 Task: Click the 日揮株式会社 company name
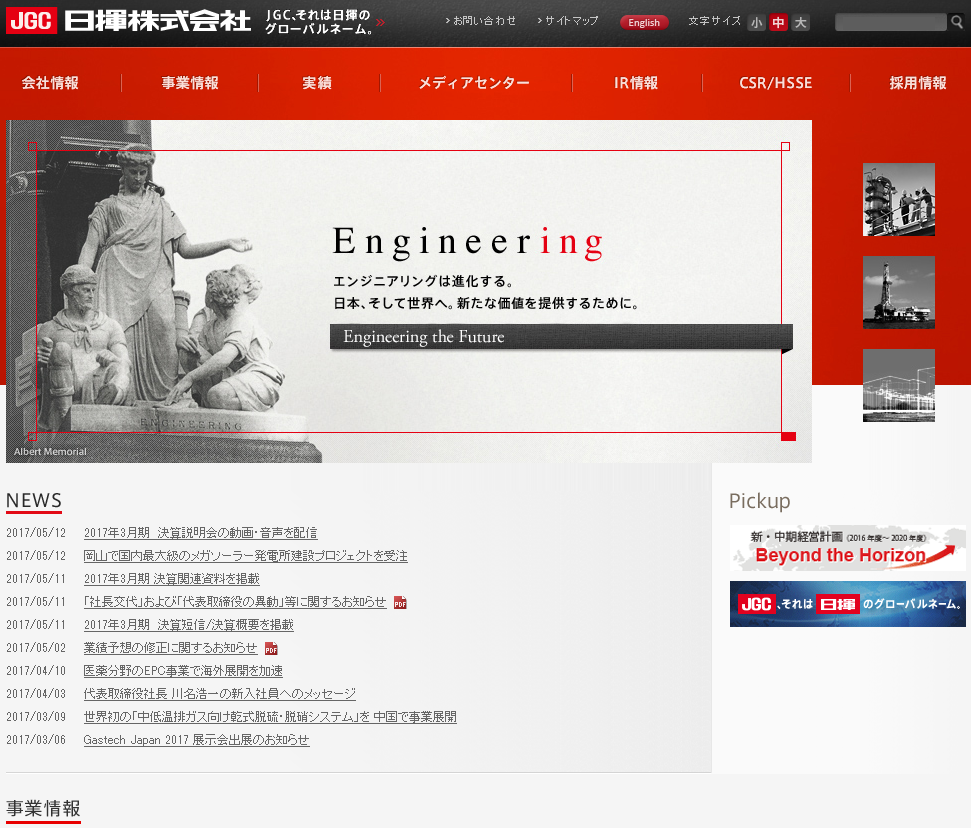coord(157,20)
